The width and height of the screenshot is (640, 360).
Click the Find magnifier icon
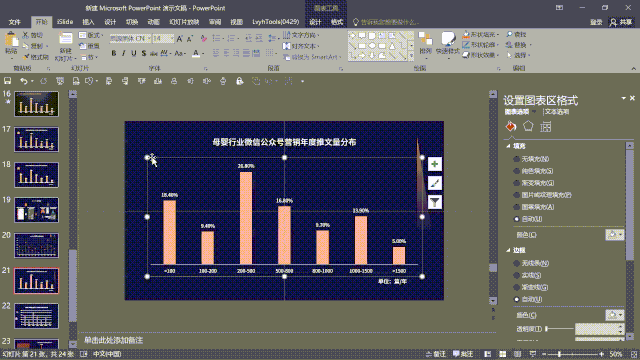coord(509,34)
